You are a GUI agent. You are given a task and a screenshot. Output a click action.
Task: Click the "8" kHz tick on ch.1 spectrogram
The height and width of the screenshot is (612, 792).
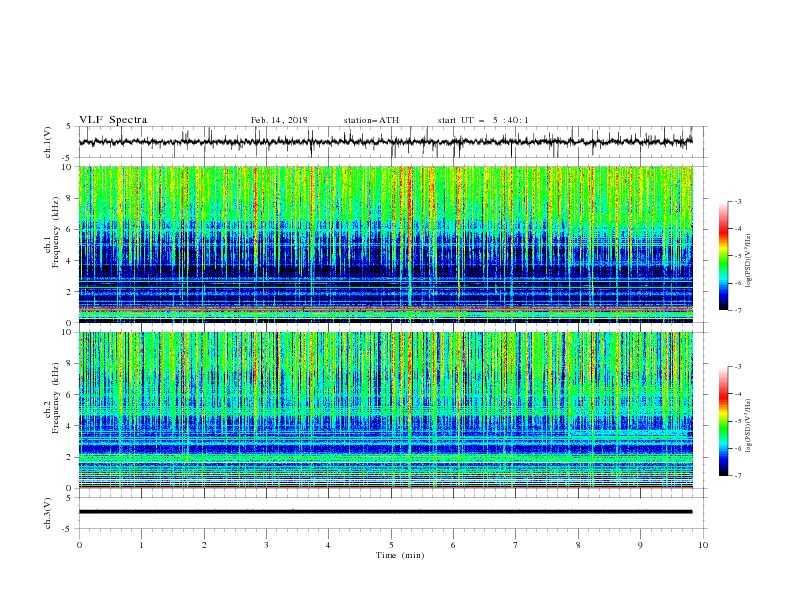point(69,198)
